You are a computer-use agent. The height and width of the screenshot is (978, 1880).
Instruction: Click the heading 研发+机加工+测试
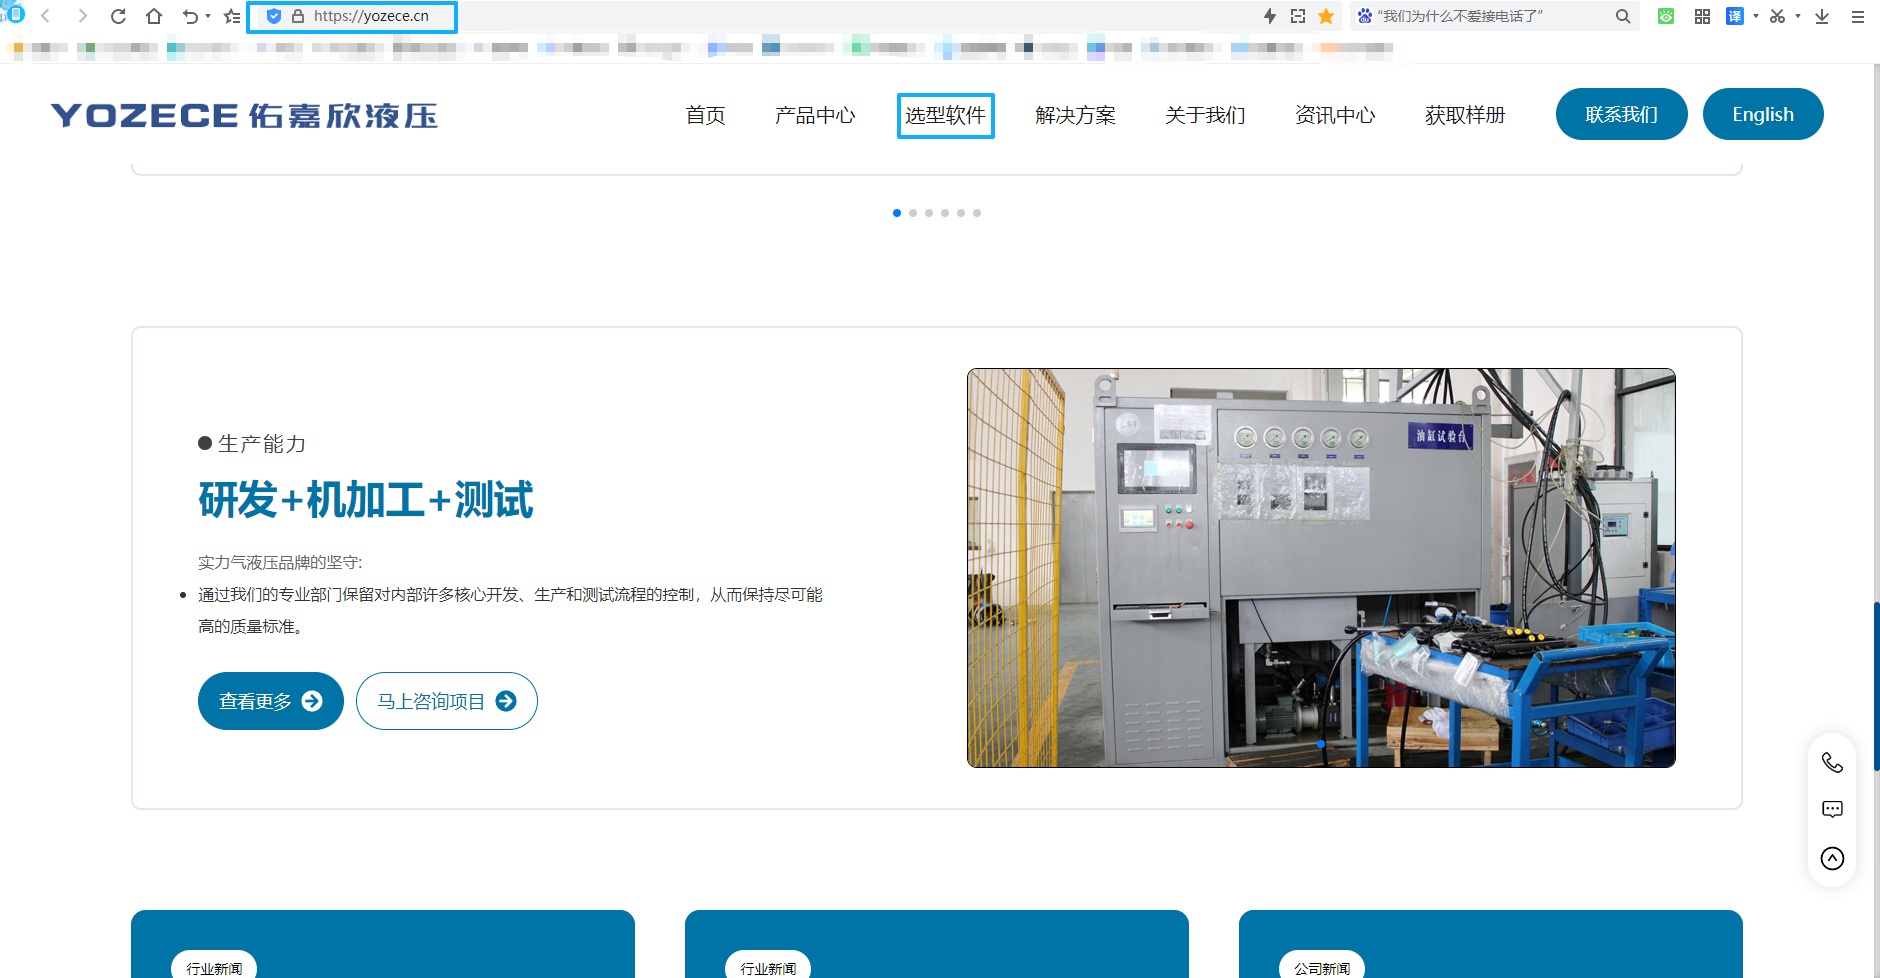tap(366, 500)
